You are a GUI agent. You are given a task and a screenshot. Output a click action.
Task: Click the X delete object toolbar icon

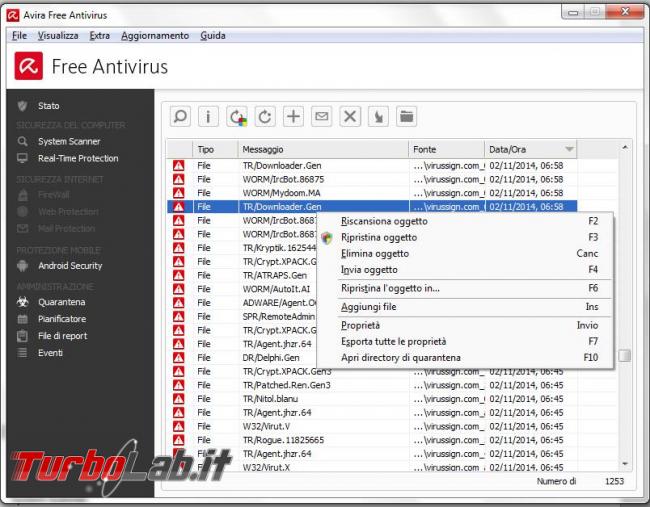tap(350, 116)
